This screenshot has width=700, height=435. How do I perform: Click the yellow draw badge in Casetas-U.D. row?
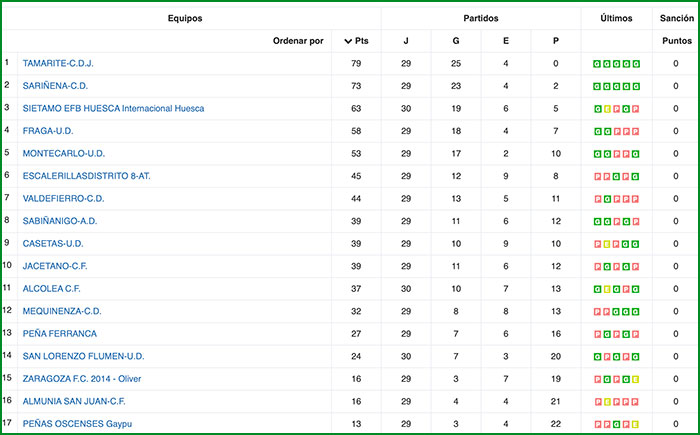(606, 244)
